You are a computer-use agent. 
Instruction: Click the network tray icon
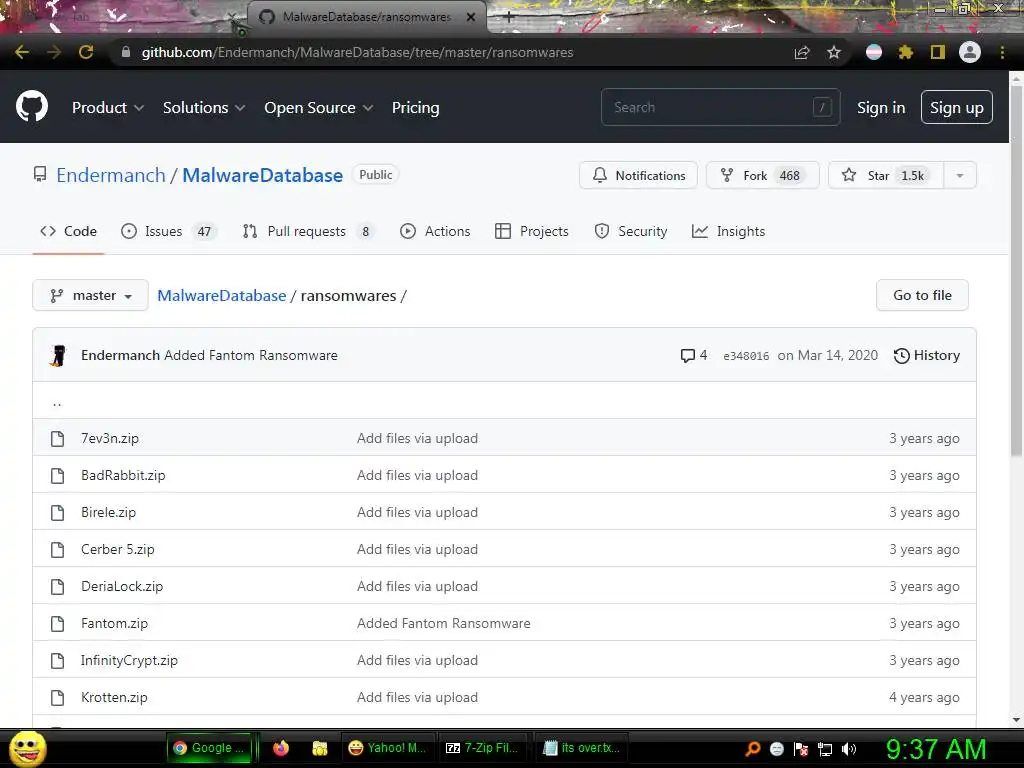pyautogui.click(x=825, y=749)
